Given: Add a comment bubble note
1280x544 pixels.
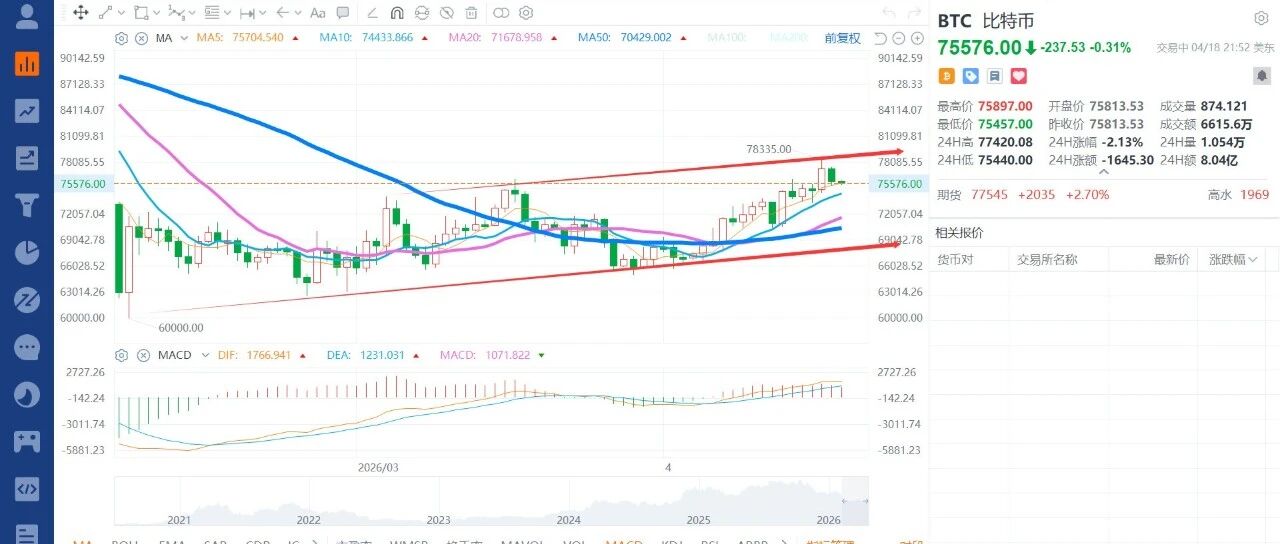Looking at the screenshot, I should coord(342,13).
